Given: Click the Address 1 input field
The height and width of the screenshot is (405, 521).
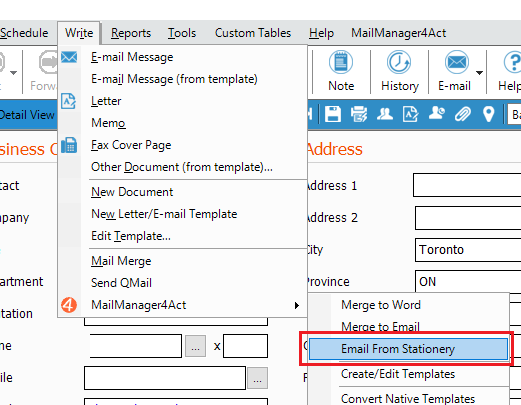Looking at the screenshot, I should pos(467,185).
